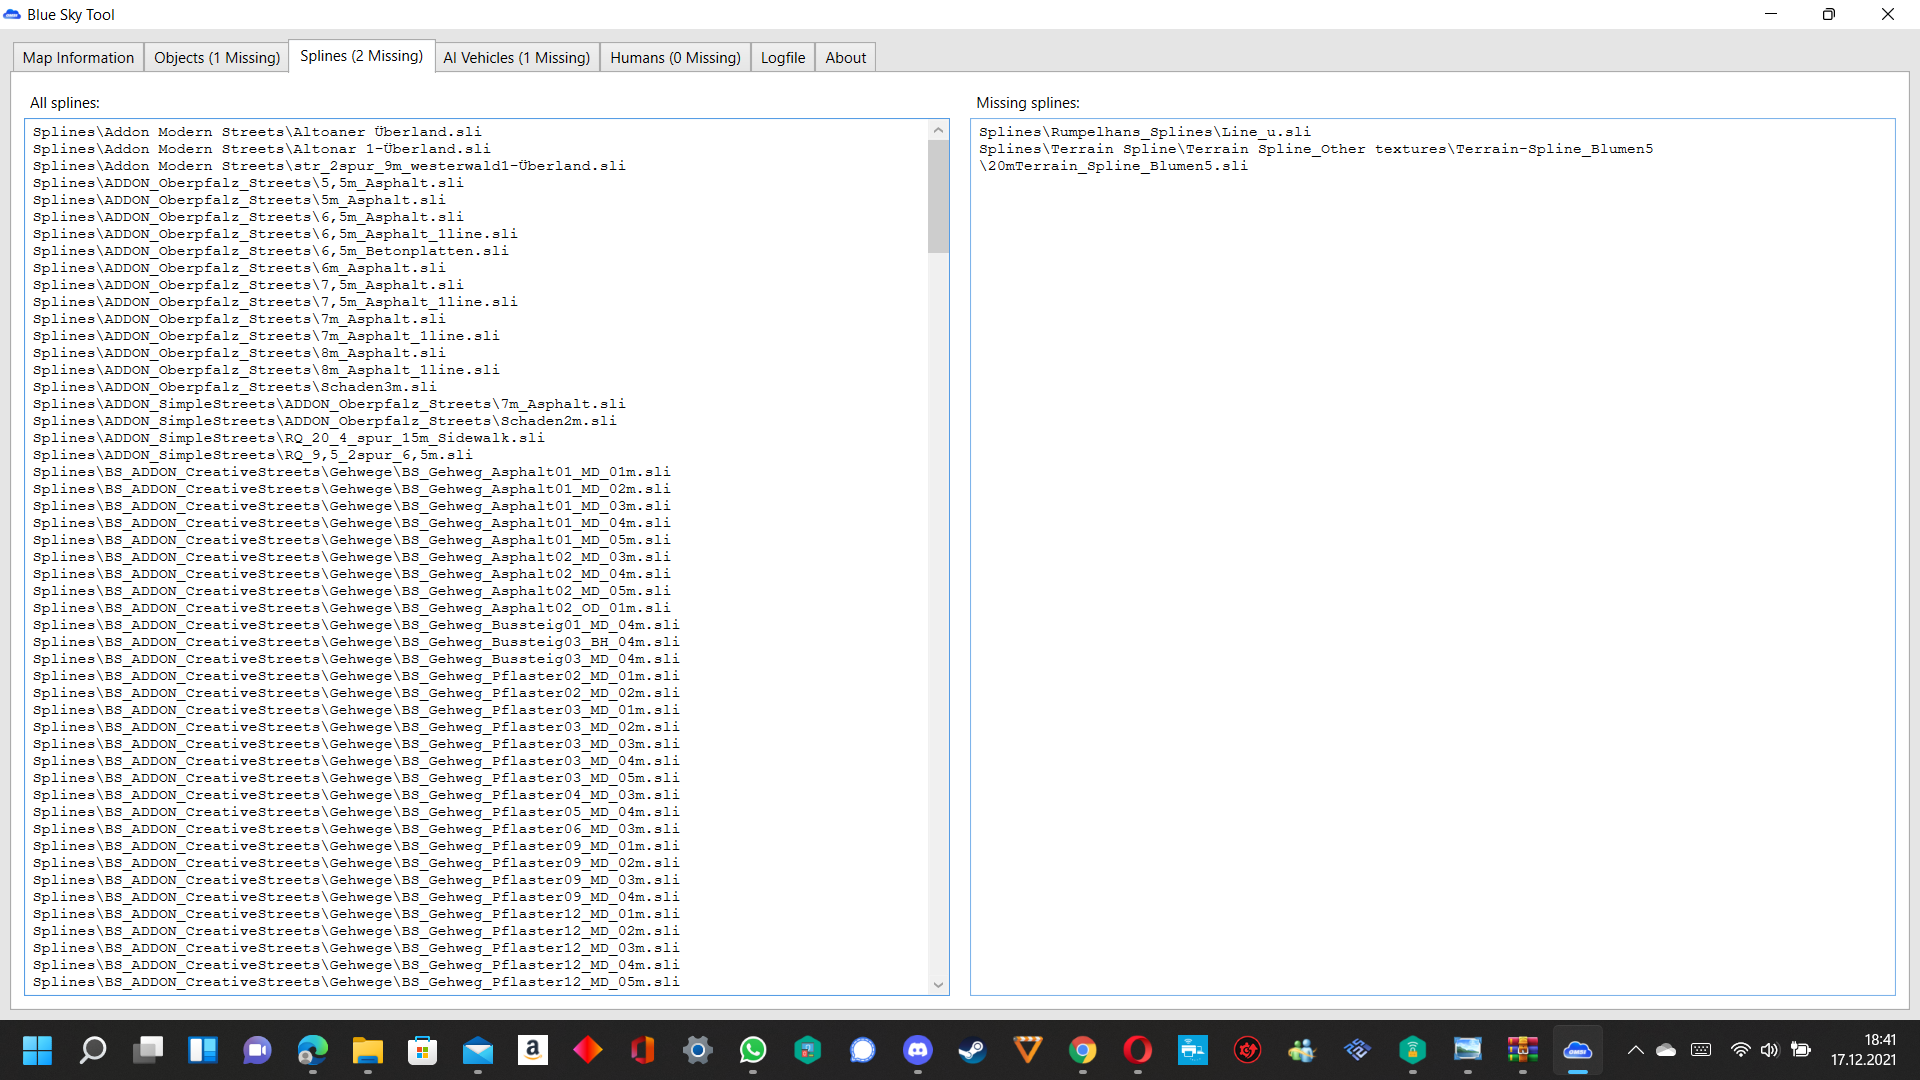Expand the hidden system tray icons chevron
1920x1080 pixels.
(1635, 1050)
